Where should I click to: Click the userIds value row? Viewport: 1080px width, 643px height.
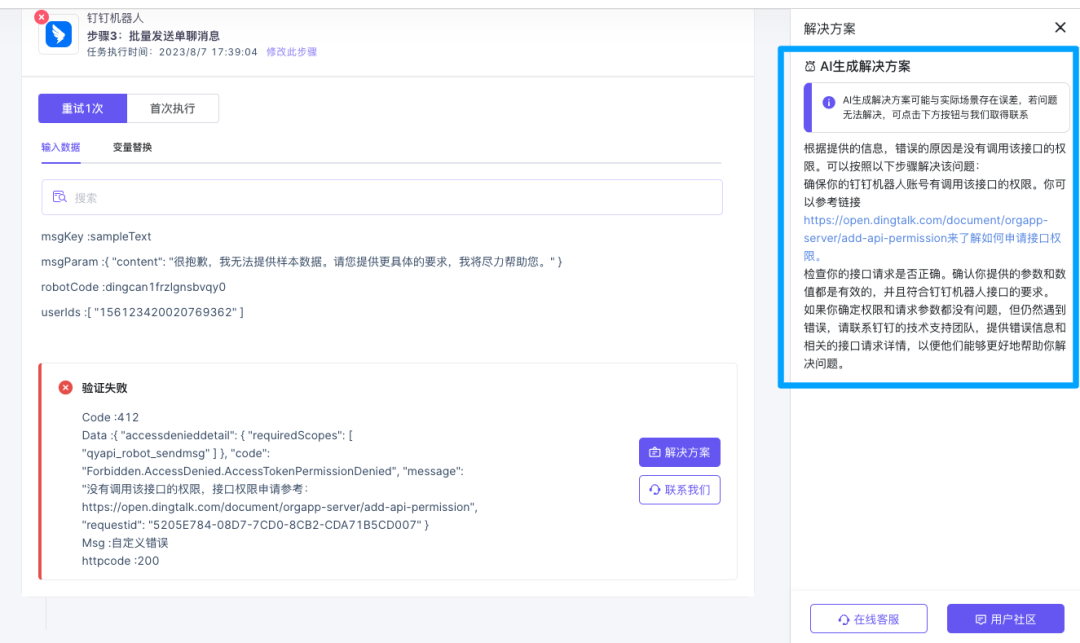142,312
